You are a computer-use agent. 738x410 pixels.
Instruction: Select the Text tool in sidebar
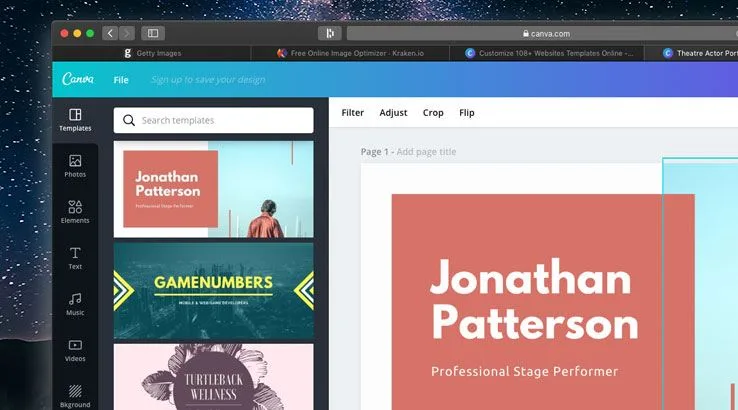(75, 258)
